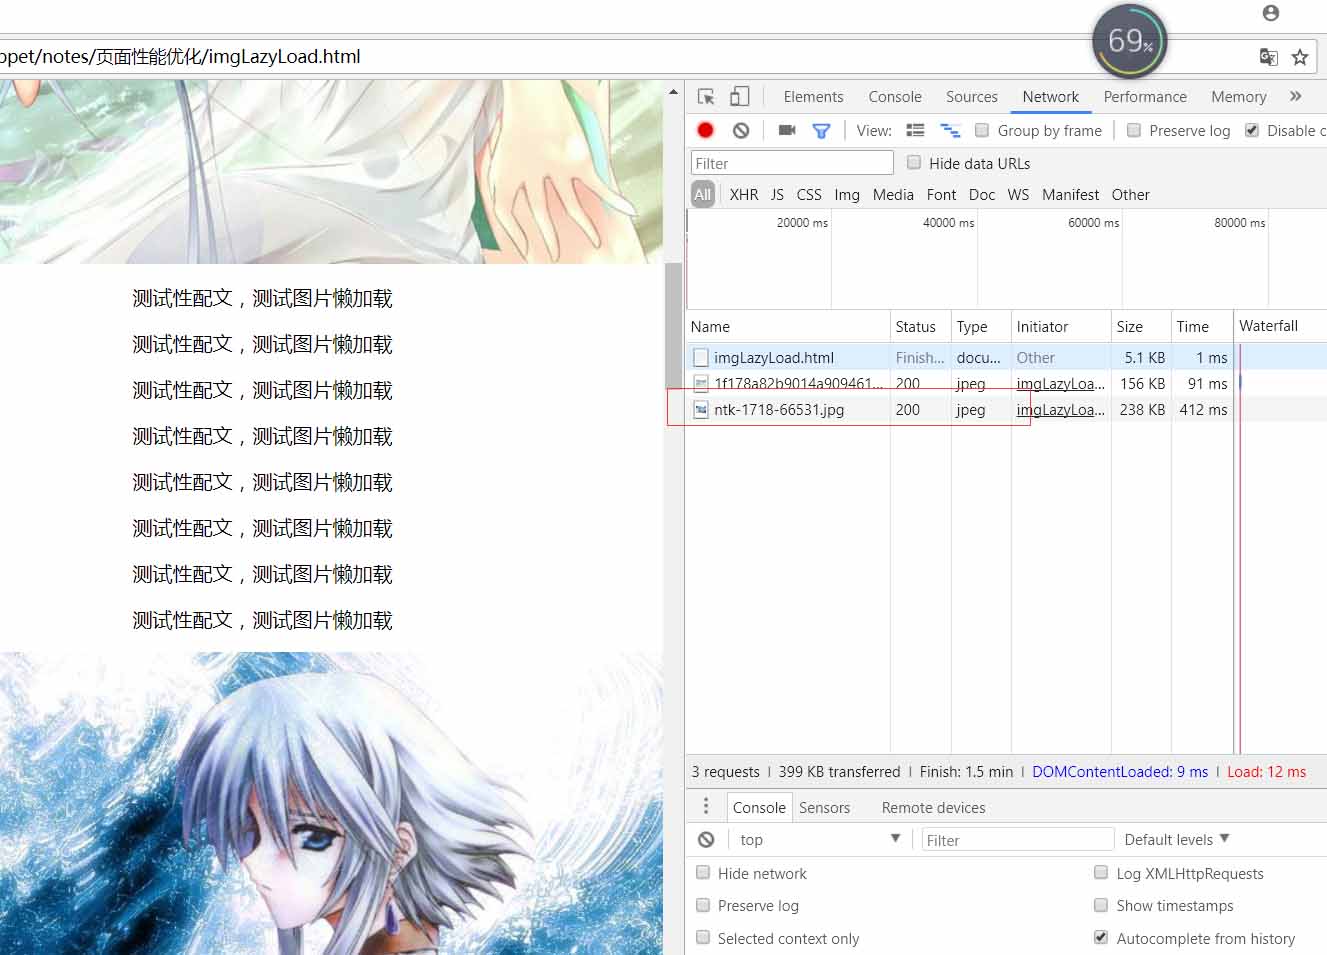Select the imgLazyLoad.html request row

1006,358
